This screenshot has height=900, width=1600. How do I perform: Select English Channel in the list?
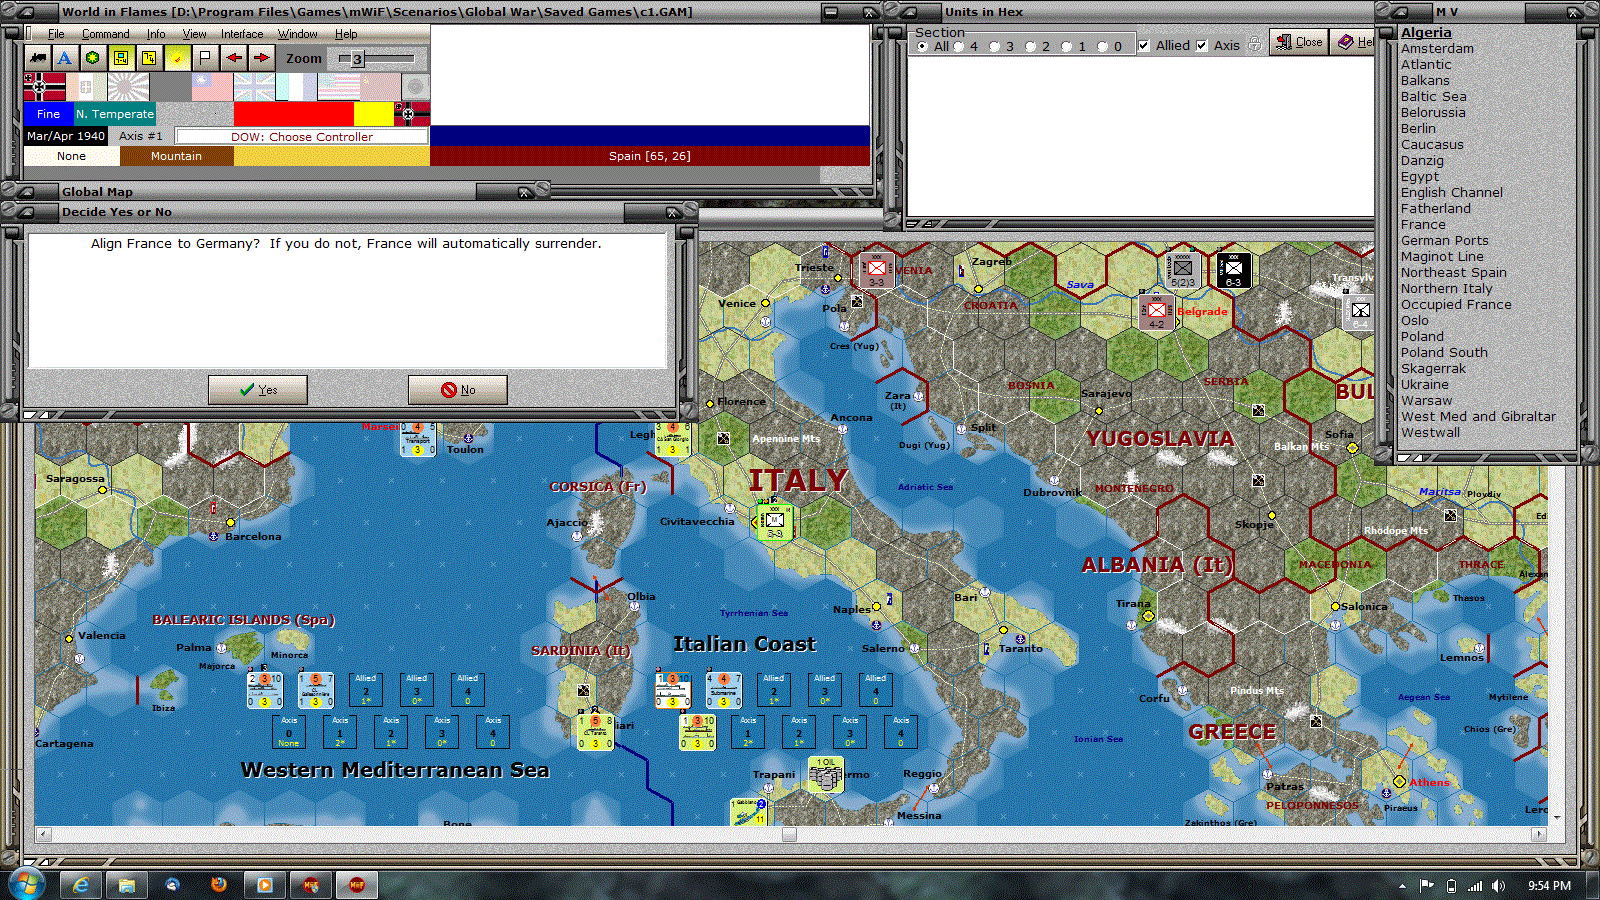(1451, 192)
